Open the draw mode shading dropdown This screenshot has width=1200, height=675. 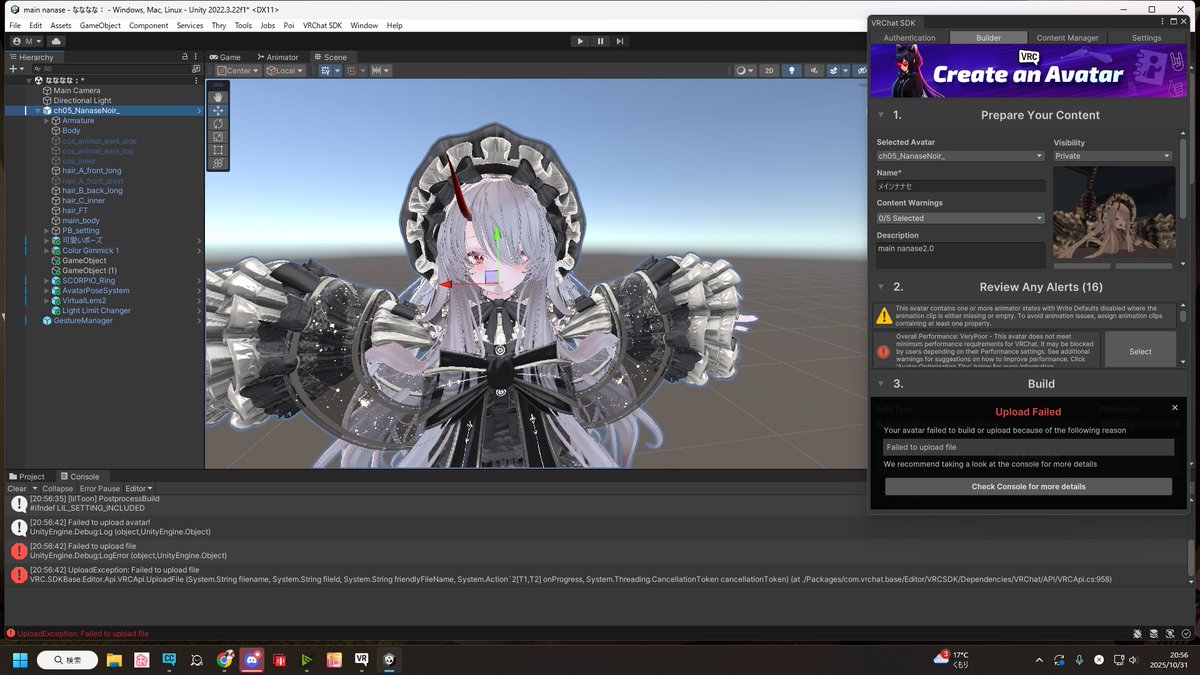[x=745, y=71]
